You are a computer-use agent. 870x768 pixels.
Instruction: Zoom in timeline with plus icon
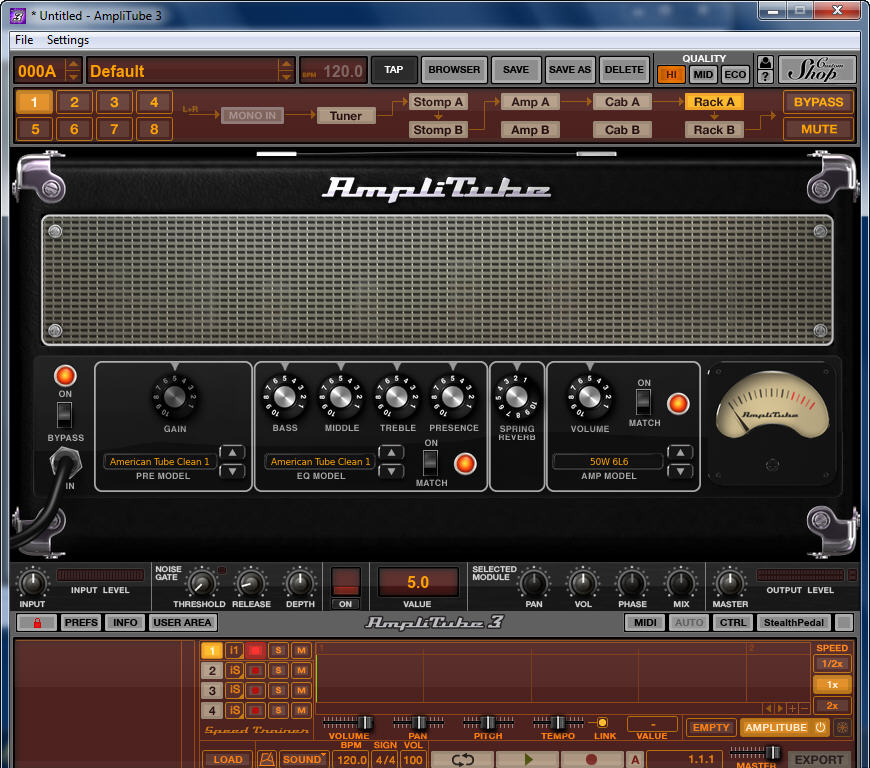pos(792,708)
